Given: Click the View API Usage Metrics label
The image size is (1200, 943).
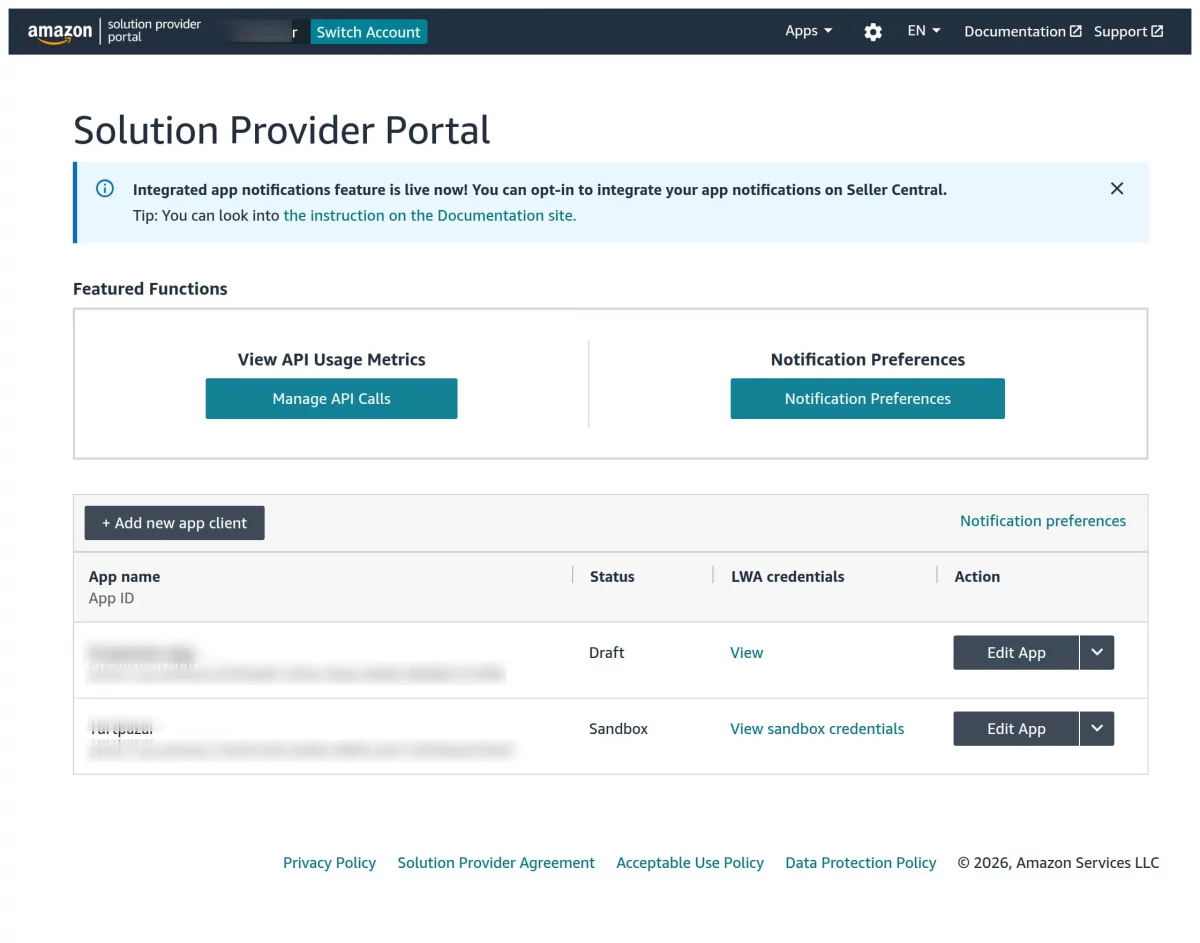Looking at the screenshot, I should coord(331,359).
